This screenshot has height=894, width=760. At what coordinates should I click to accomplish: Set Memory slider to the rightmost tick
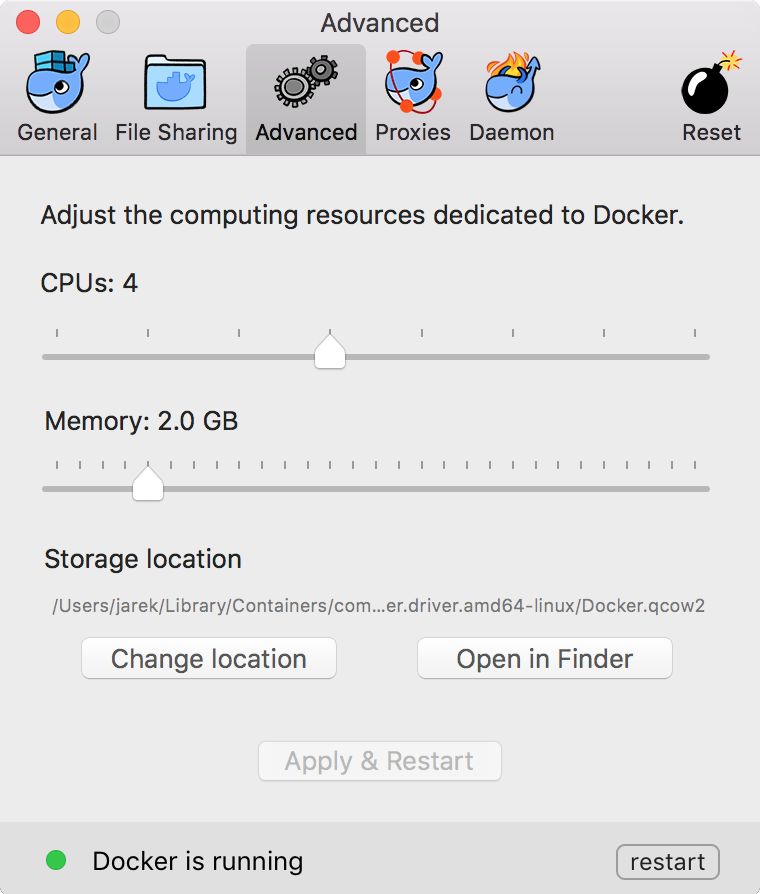[694, 489]
